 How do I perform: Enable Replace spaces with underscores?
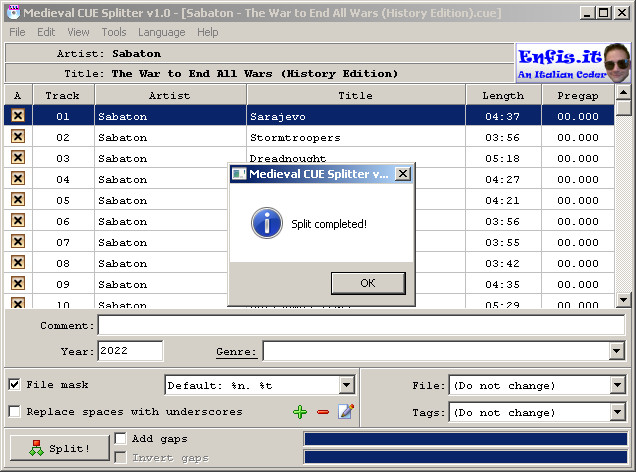point(14,411)
